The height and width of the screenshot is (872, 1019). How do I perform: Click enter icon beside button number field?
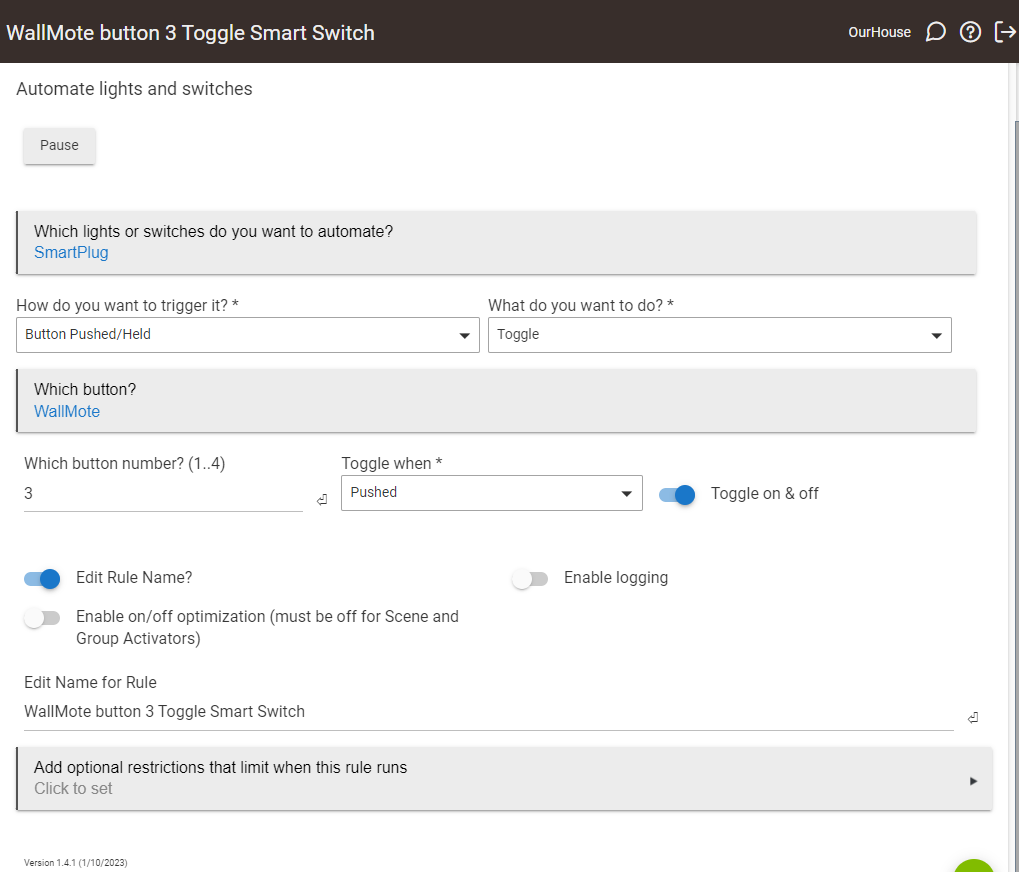click(321, 500)
